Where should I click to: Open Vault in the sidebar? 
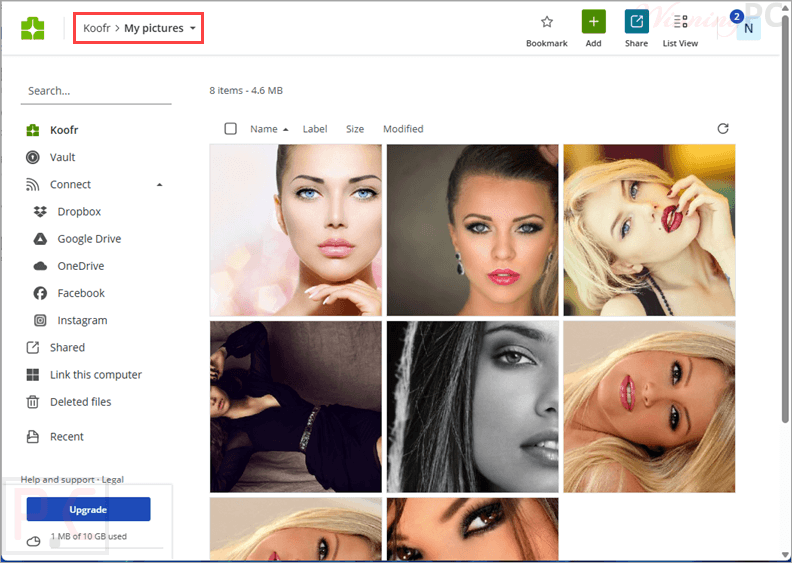[x=63, y=158]
